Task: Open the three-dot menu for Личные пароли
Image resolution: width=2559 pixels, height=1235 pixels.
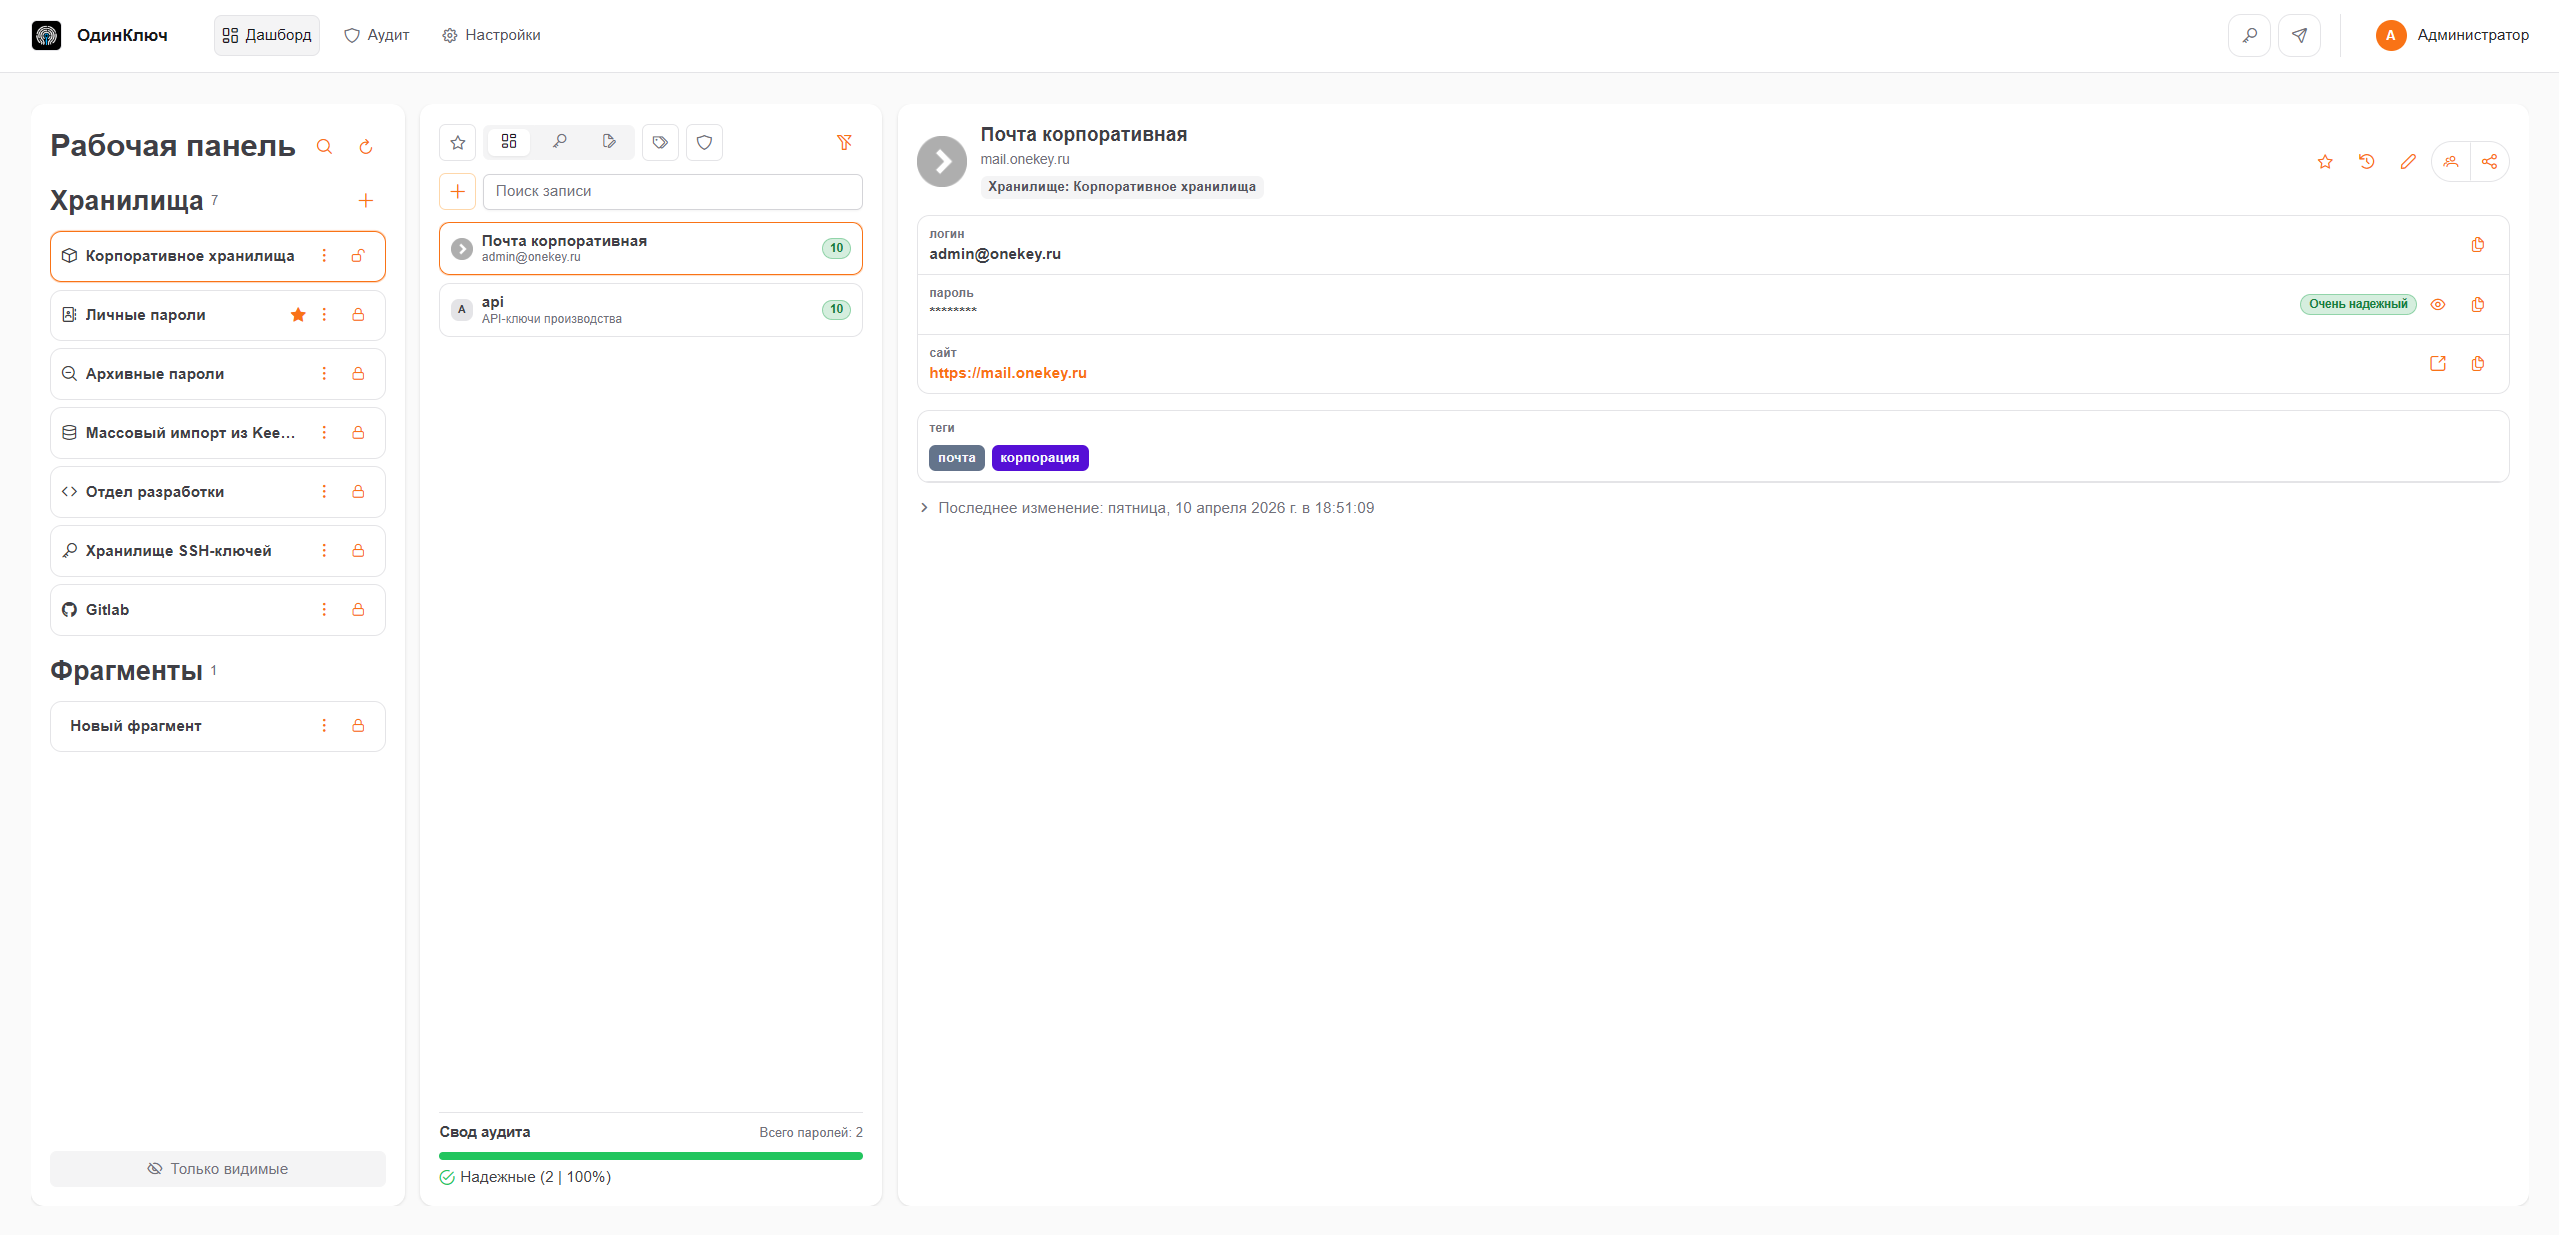Action: [324, 315]
